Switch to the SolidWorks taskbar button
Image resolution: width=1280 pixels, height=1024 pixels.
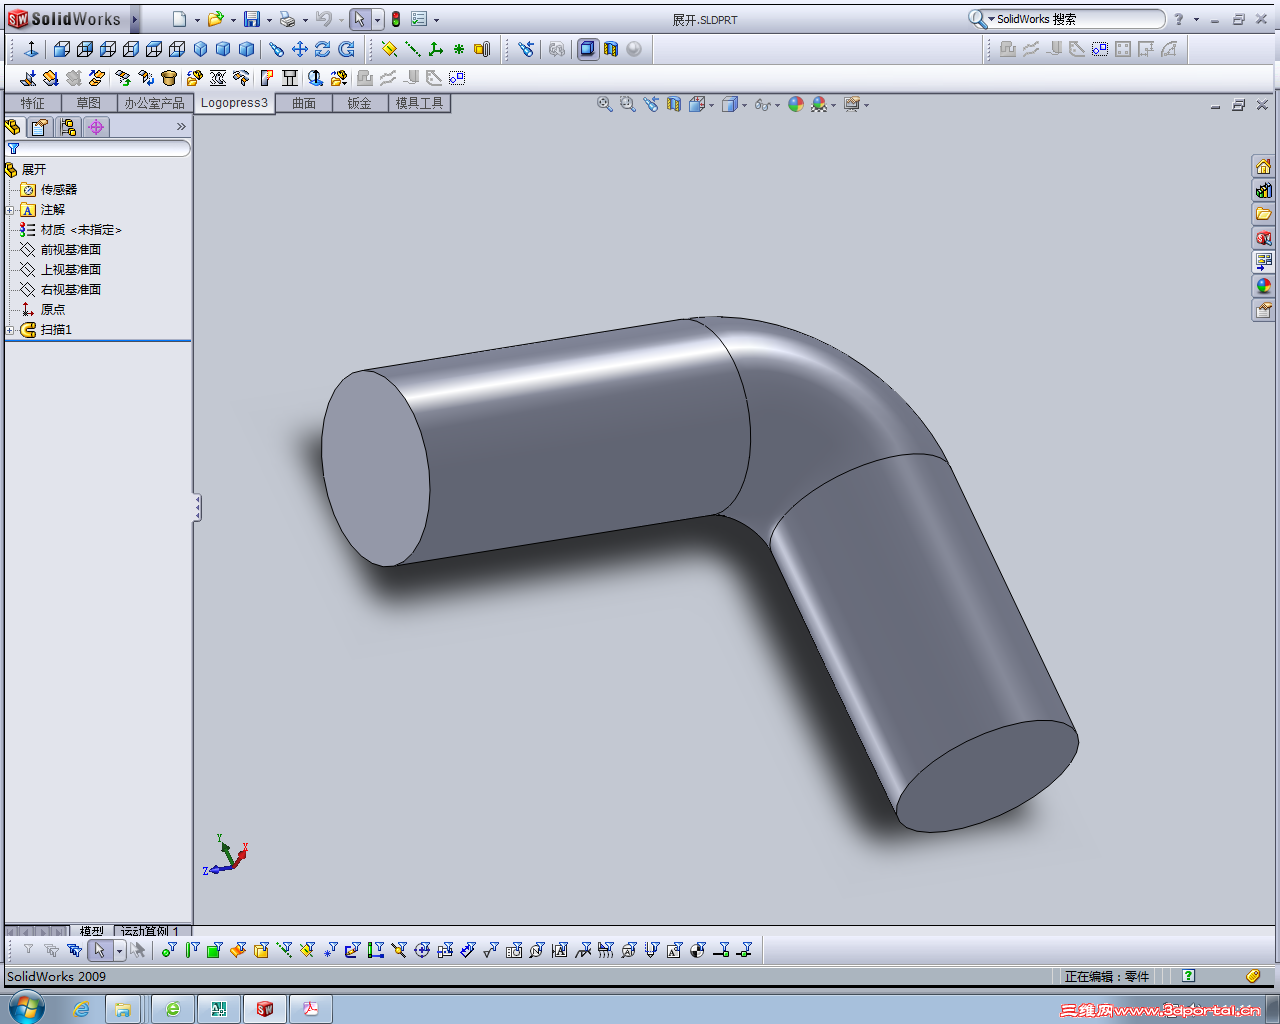265,1009
